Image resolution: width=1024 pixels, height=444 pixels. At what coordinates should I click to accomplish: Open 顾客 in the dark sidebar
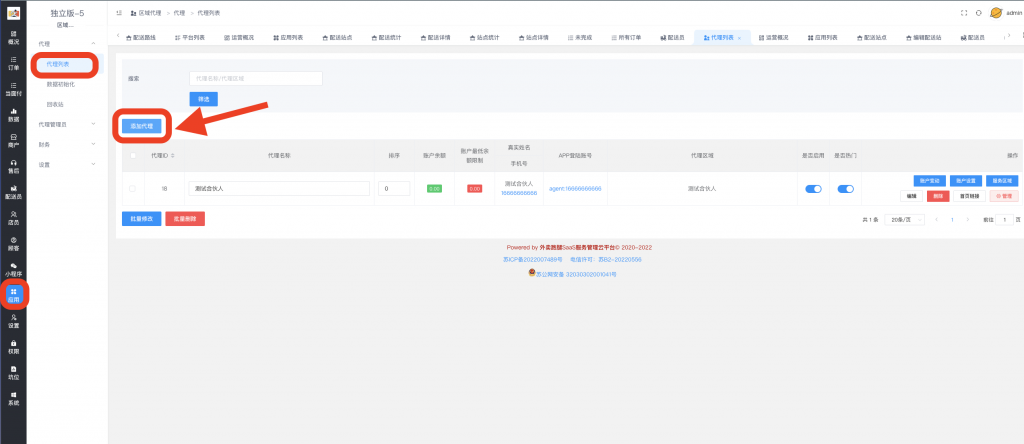[x=13, y=244]
